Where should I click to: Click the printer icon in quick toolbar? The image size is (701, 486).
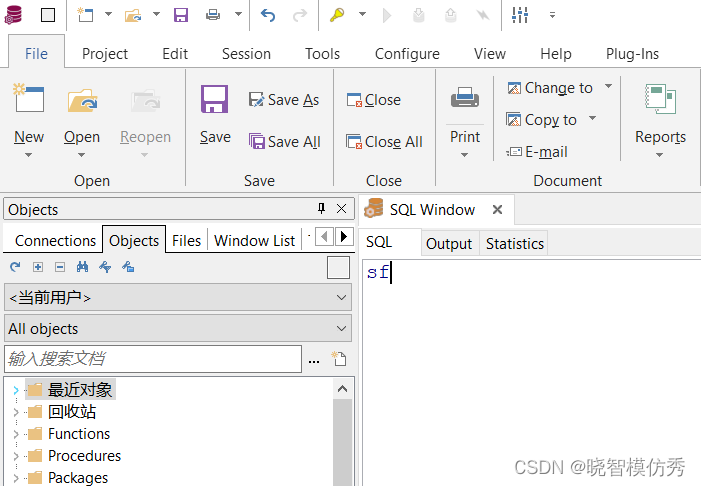[213, 15]
